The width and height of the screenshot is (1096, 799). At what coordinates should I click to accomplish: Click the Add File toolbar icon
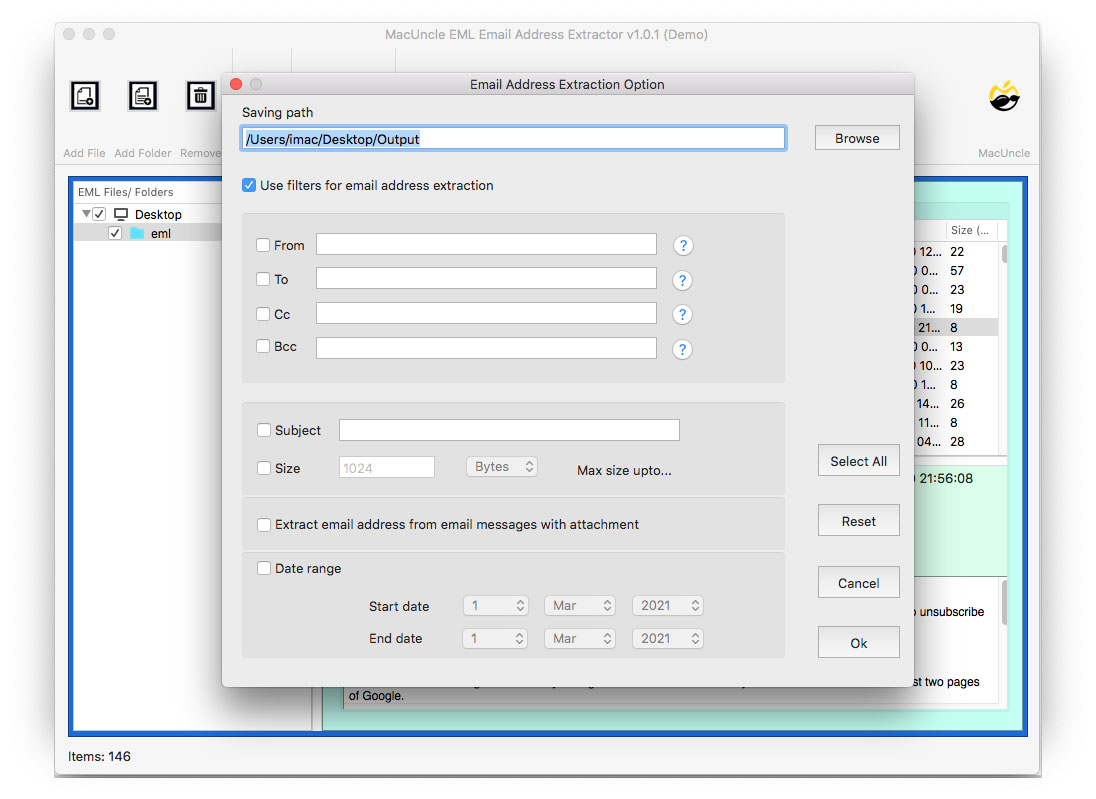point(85,96)
